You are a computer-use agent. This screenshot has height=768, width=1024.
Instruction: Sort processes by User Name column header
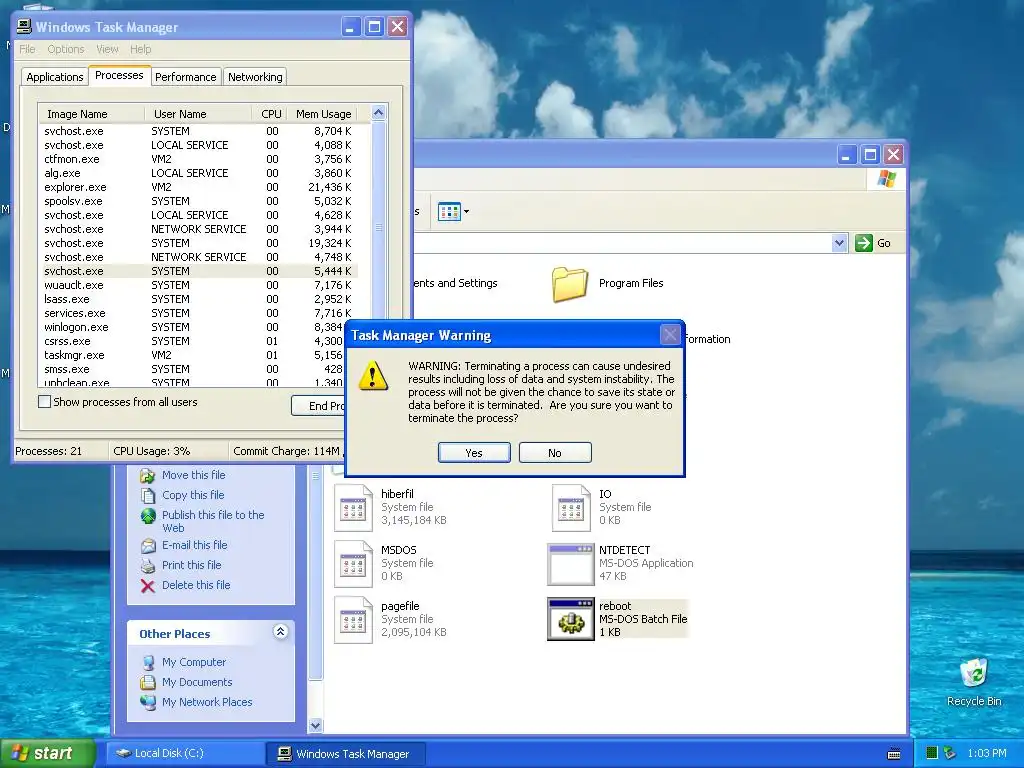[x=198, y=114]
